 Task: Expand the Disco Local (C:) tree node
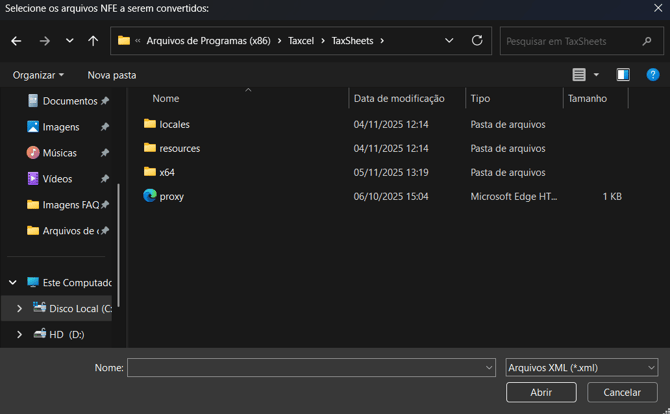tap(19, 309)
